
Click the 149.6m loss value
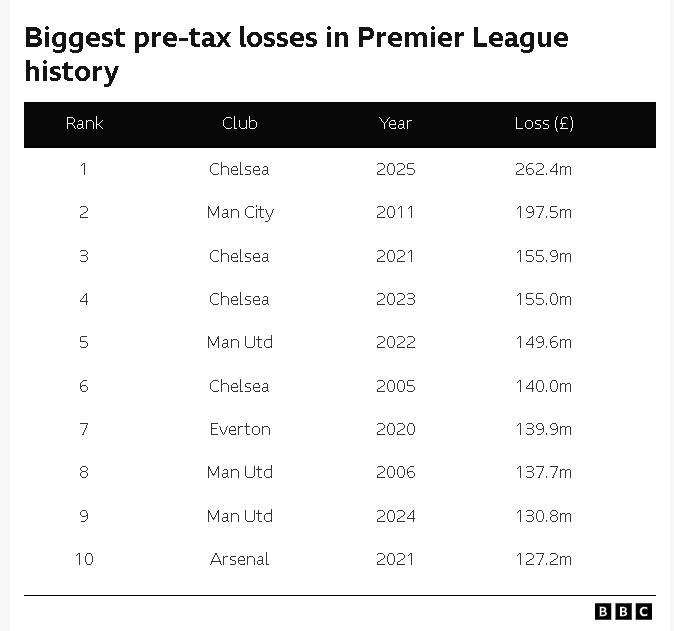pyautogui.click(x=543, y=342)
